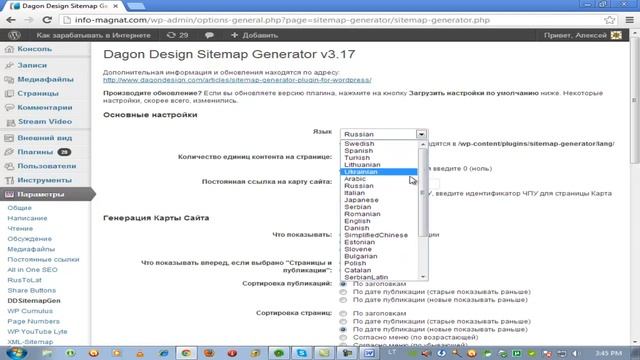Select Swedish in language list
640x360 pixels.
(378, 144)
